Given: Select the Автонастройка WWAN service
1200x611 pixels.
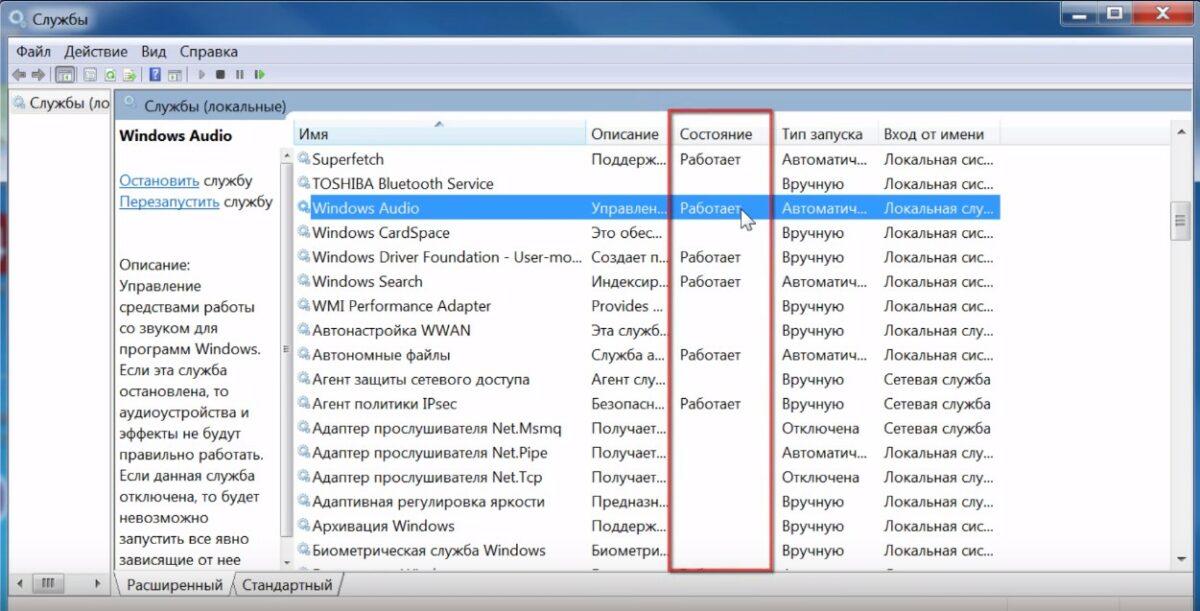Looking at the screenshot, I should tap(647, 330).
